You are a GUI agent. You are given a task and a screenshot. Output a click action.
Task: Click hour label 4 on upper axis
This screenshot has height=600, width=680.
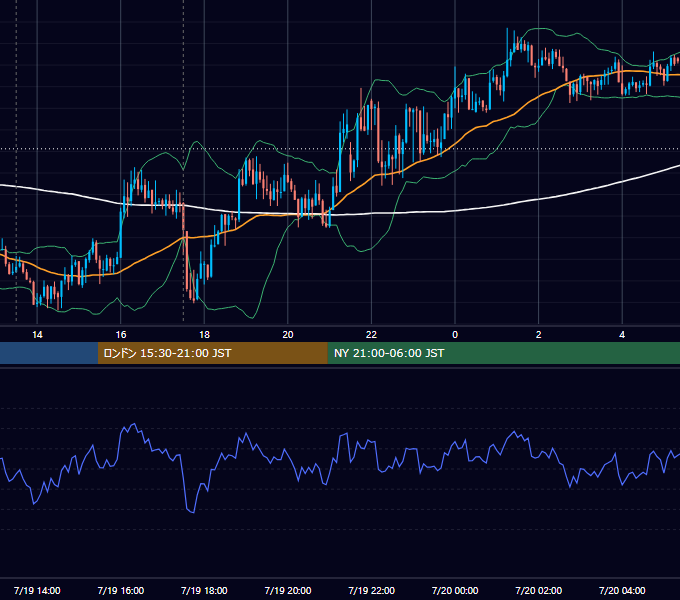click(622, 334)
